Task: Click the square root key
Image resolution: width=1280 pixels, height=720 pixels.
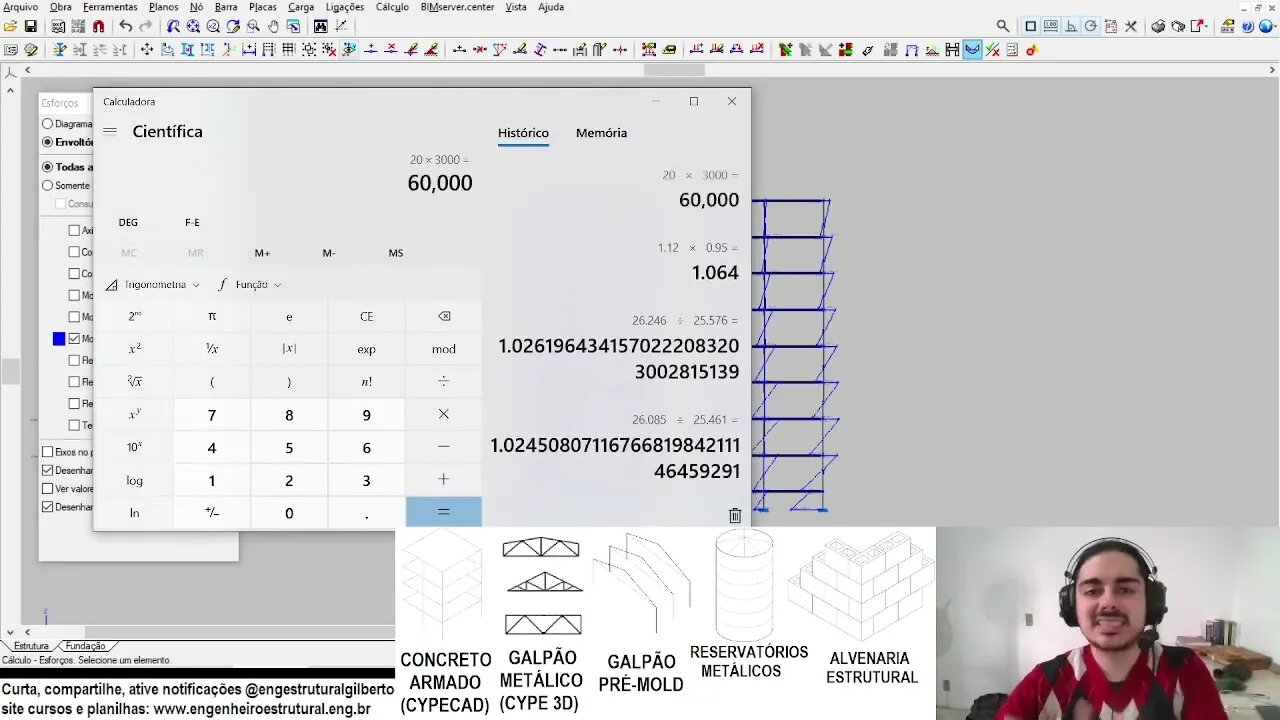Action: click(x=135, y=381)
